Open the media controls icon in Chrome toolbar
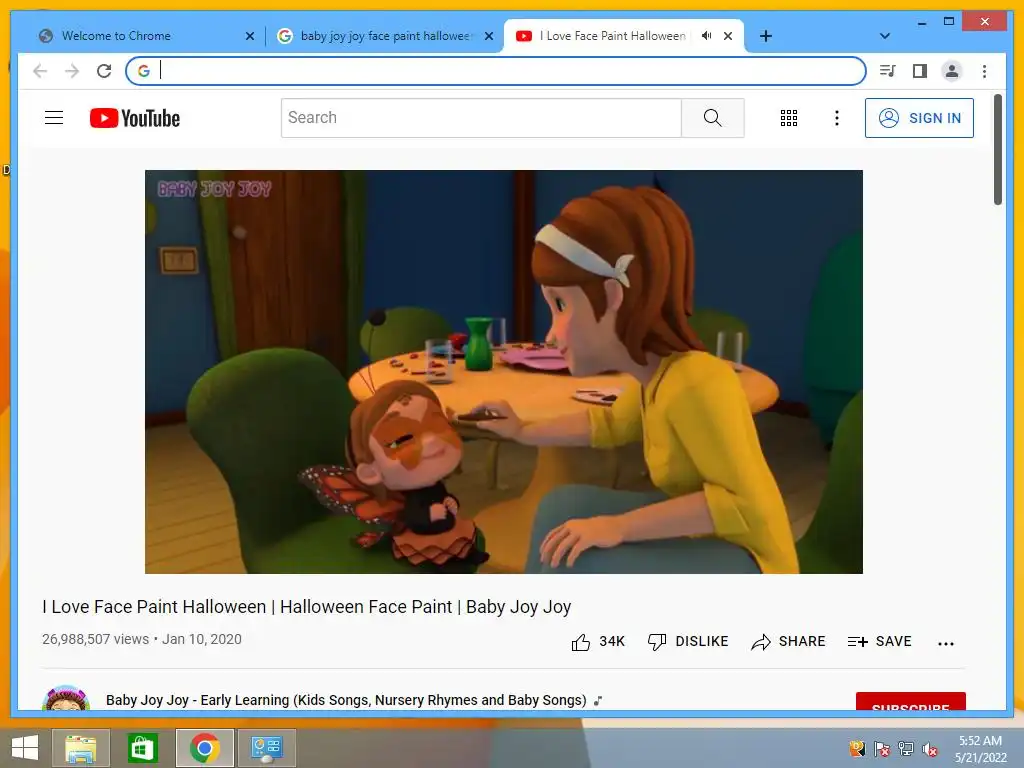Screen dimensions: 1024x768 [x=887, y=71]
